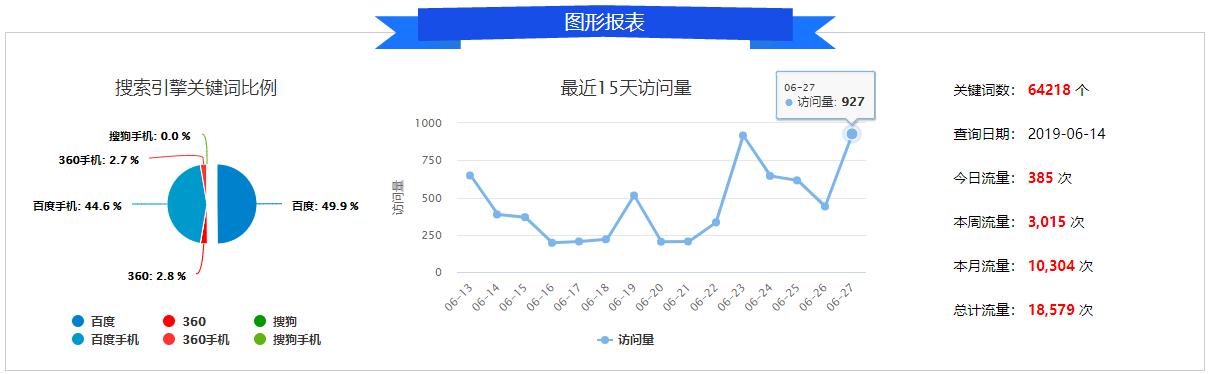The image size is (1210, 374).
Task: Click the line chart point for 06-22
Action: (x=716, y=222)
